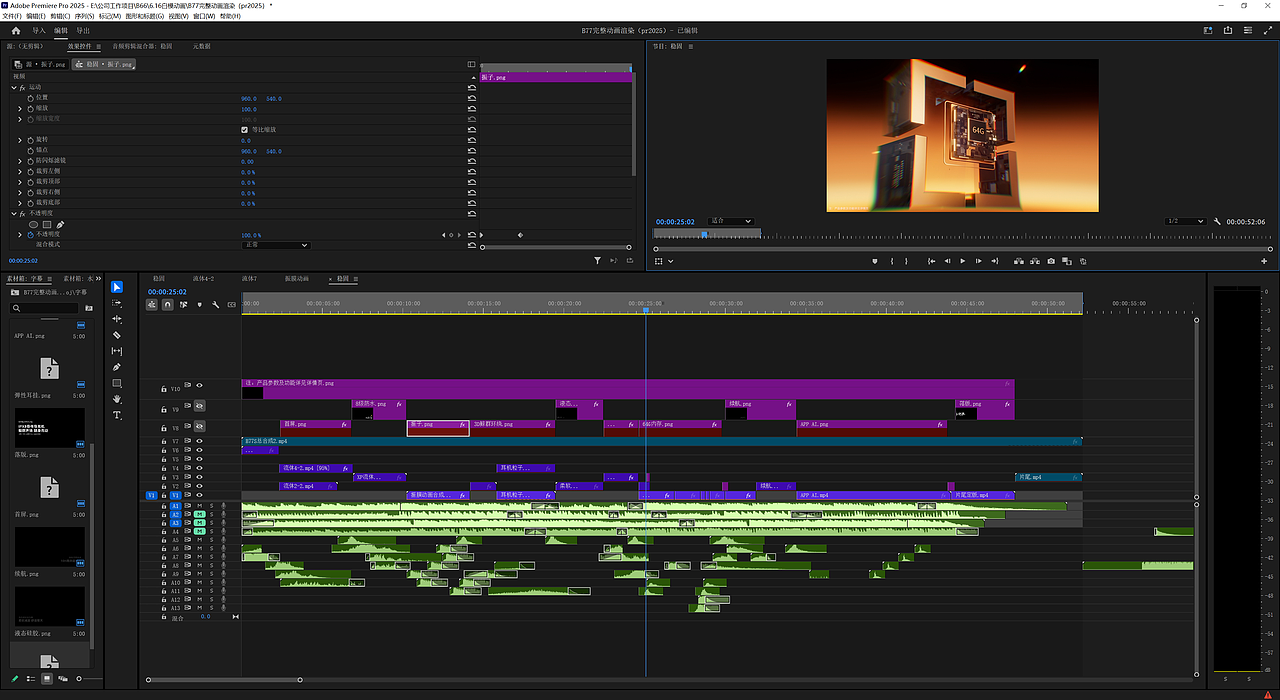Viewport: 1280px width, 700px height.
Task: Switch to 导入 workspace tab
Action: pyautogui.click(x=39, y=31)
